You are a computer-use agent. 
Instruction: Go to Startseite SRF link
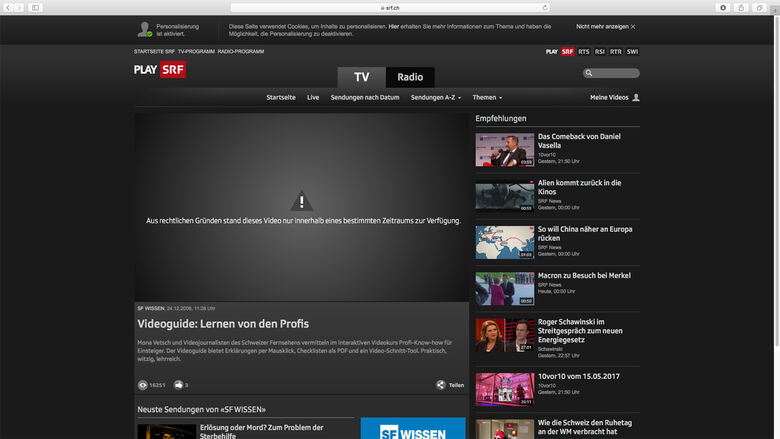[x=154, y=51]
